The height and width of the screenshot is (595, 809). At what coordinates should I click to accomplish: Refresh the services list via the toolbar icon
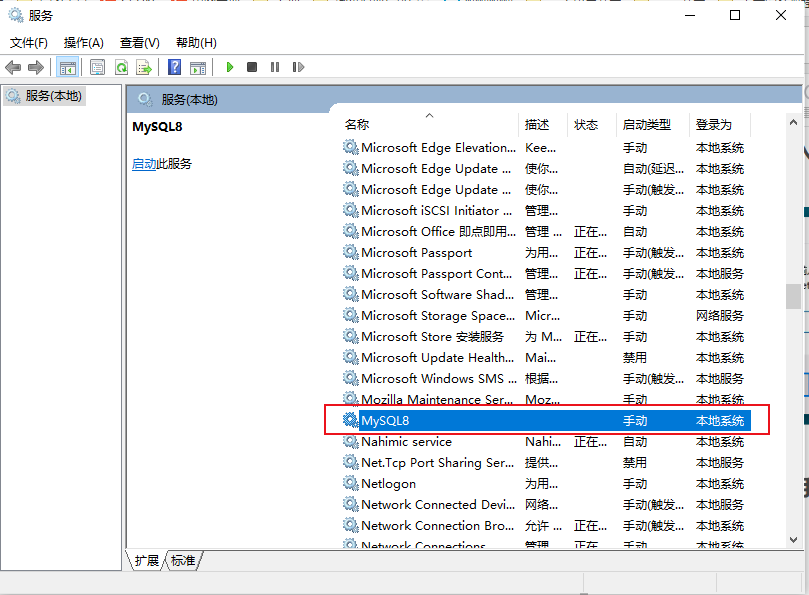(121, 67)
